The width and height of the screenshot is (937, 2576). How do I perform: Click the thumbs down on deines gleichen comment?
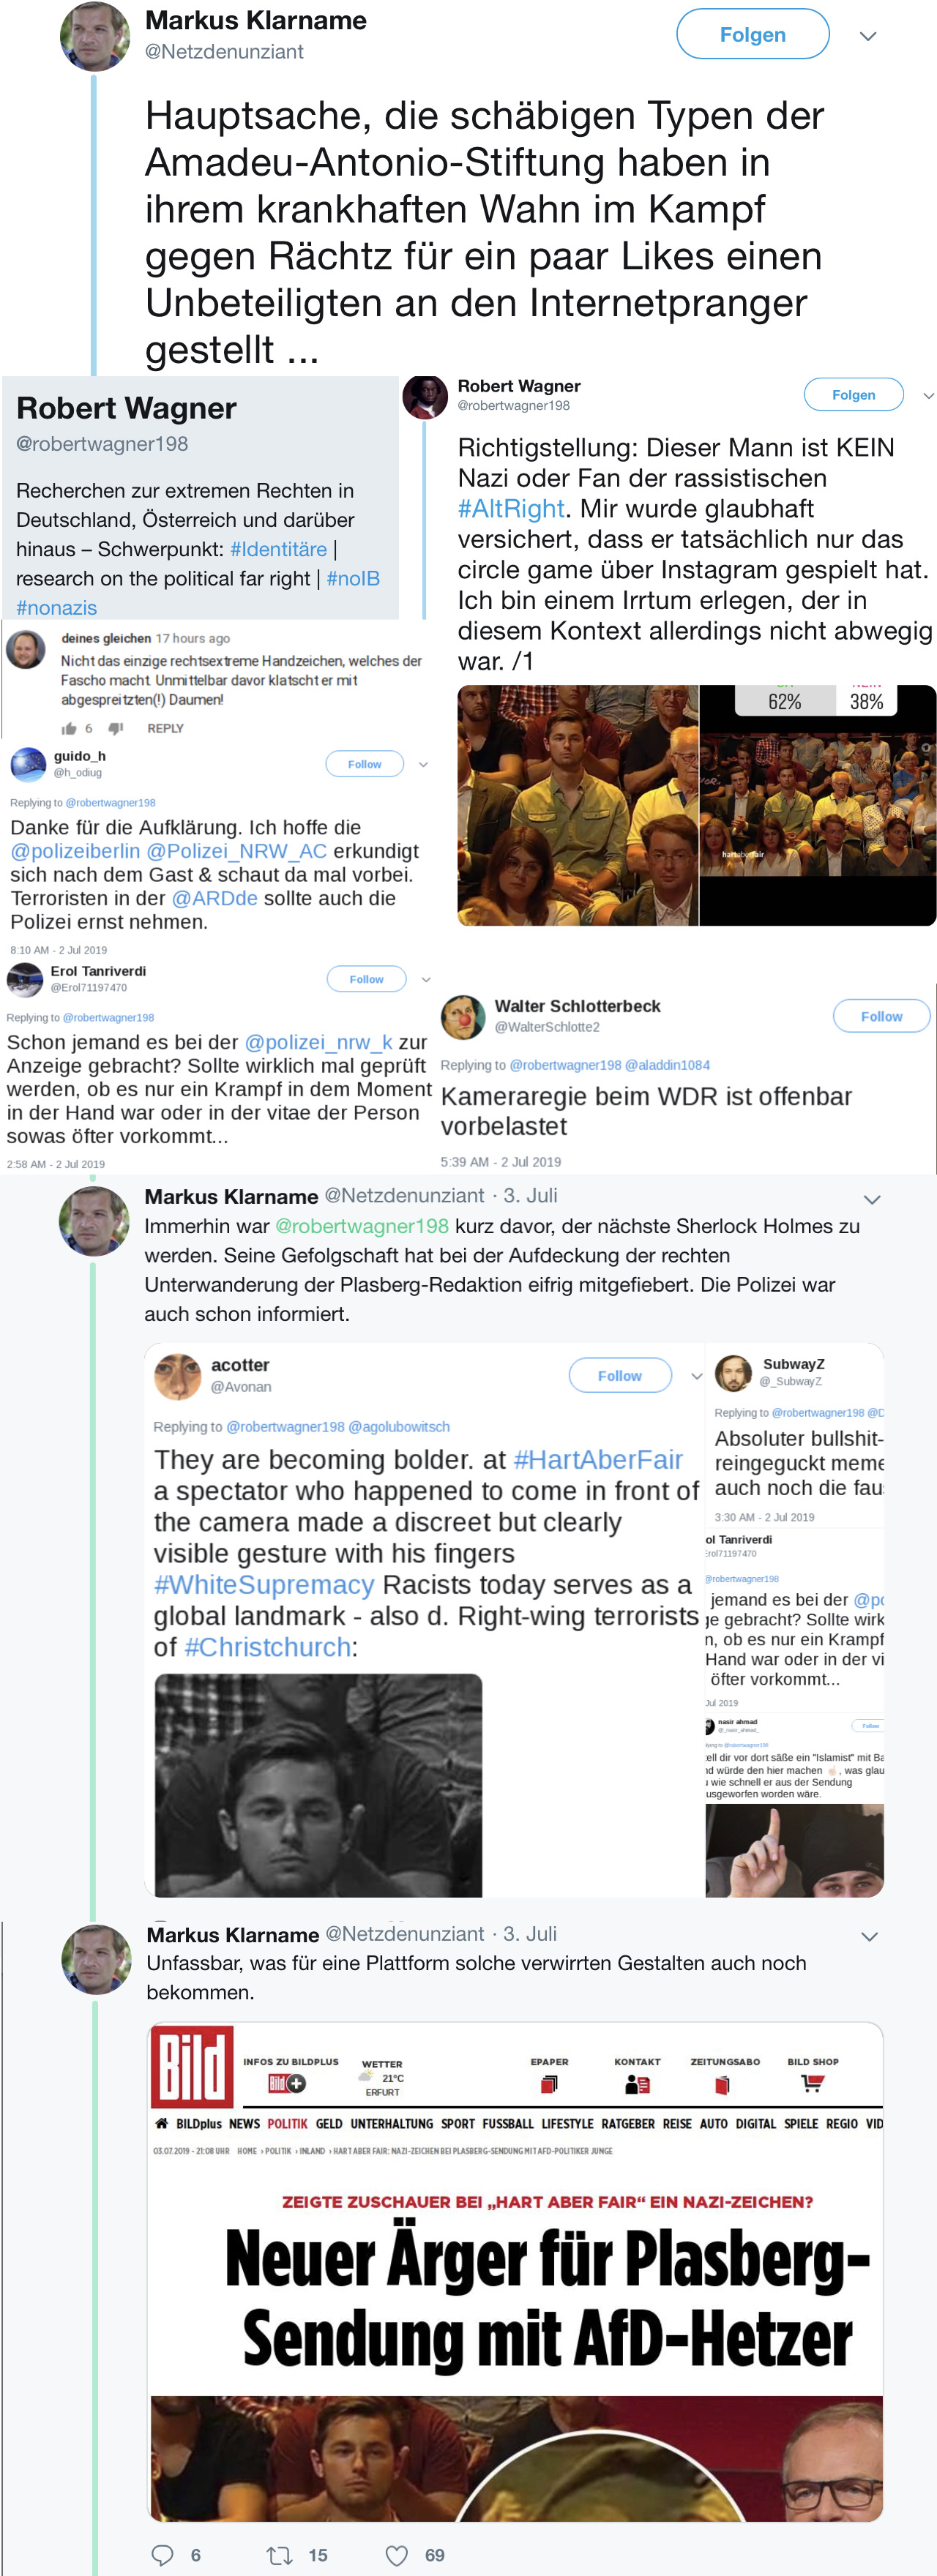tap(116, 728)
